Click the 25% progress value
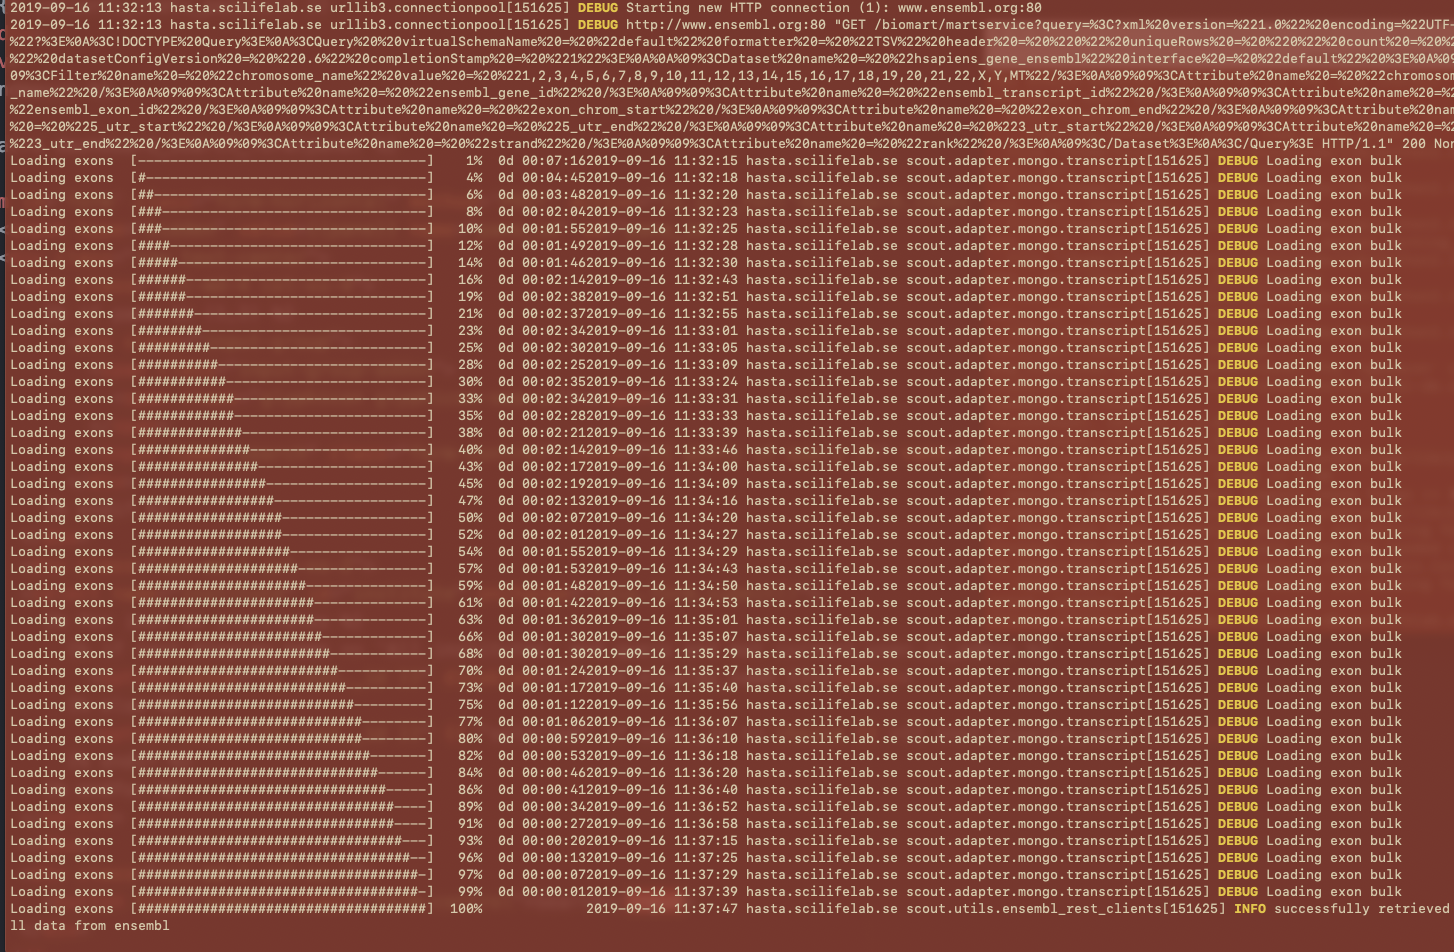This screenshot has width=1454, height=952. 470,348
